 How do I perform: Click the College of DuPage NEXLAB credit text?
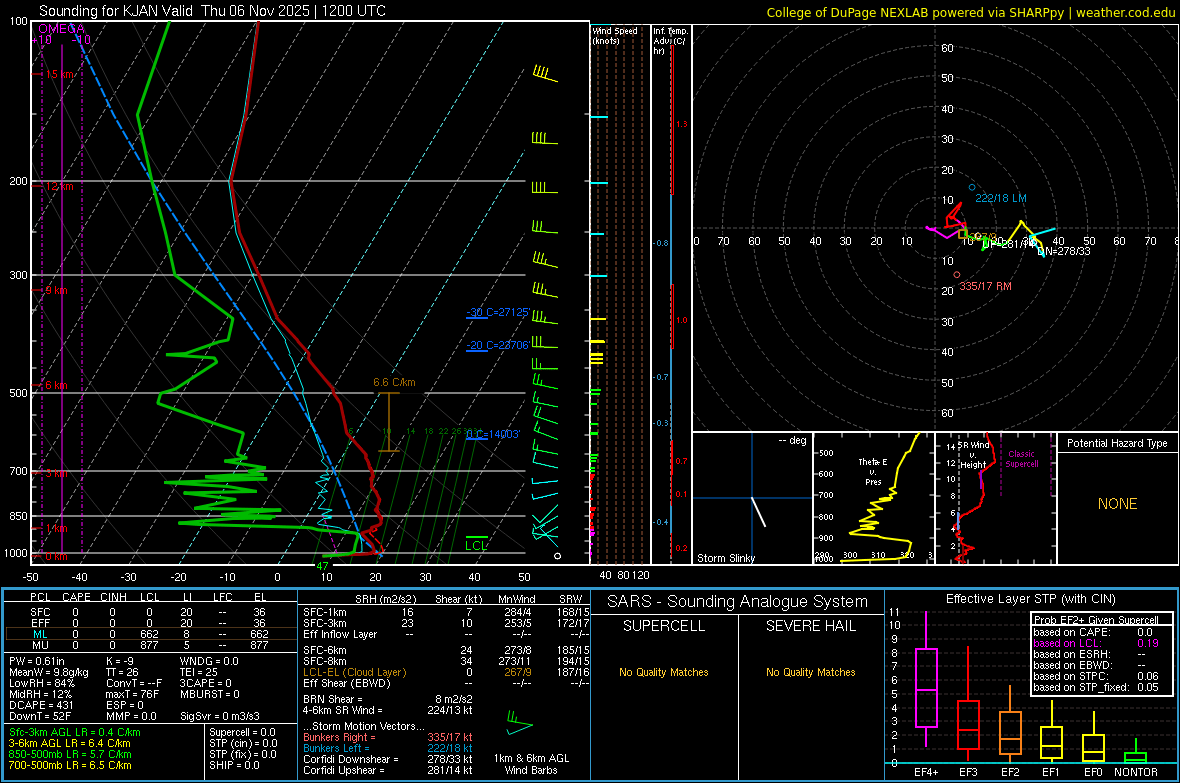(x=970, y=12)
